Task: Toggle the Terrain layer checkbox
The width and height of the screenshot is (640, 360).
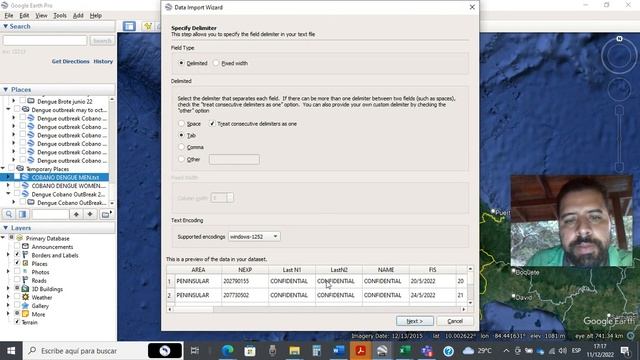Action: tap(17, 322)
